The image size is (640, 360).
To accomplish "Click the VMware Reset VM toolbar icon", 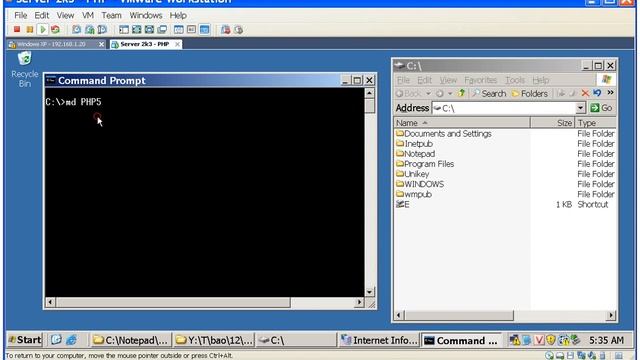I will pyautogui.click(x=55, y=29).
